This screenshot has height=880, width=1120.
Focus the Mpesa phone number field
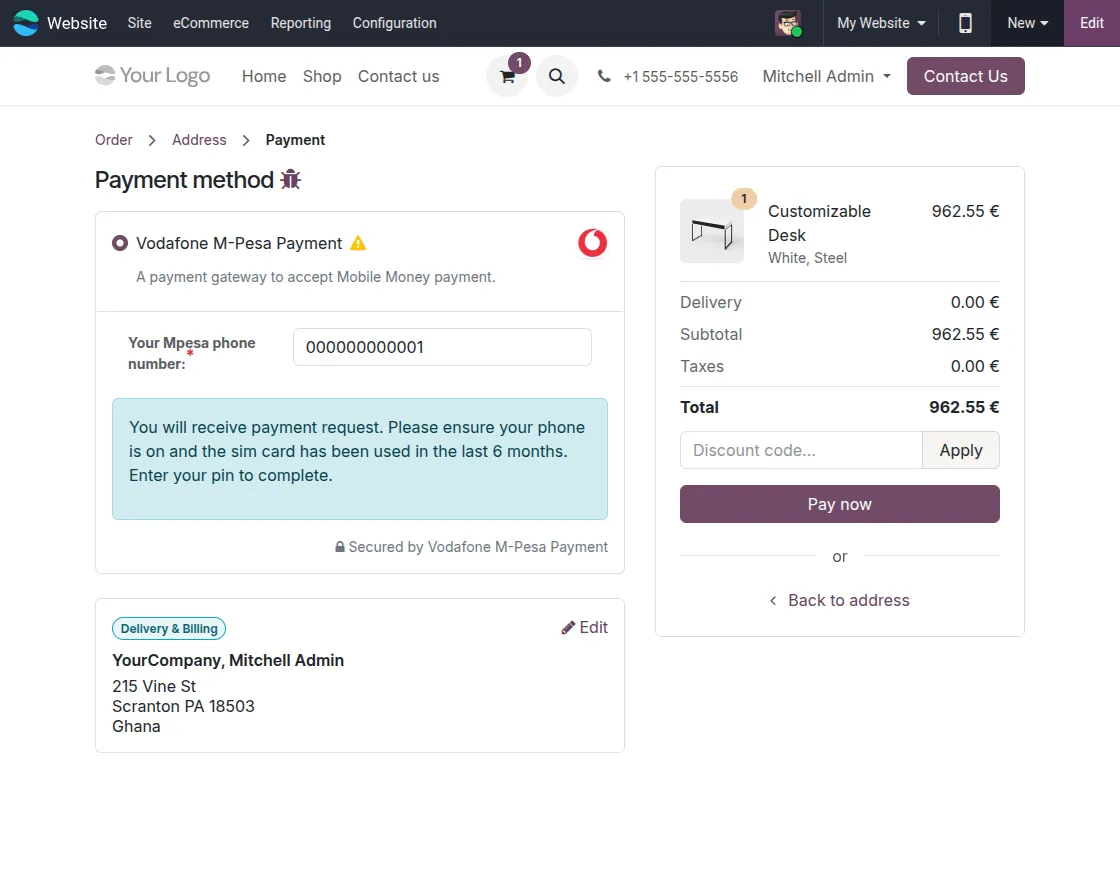[442, 347]
